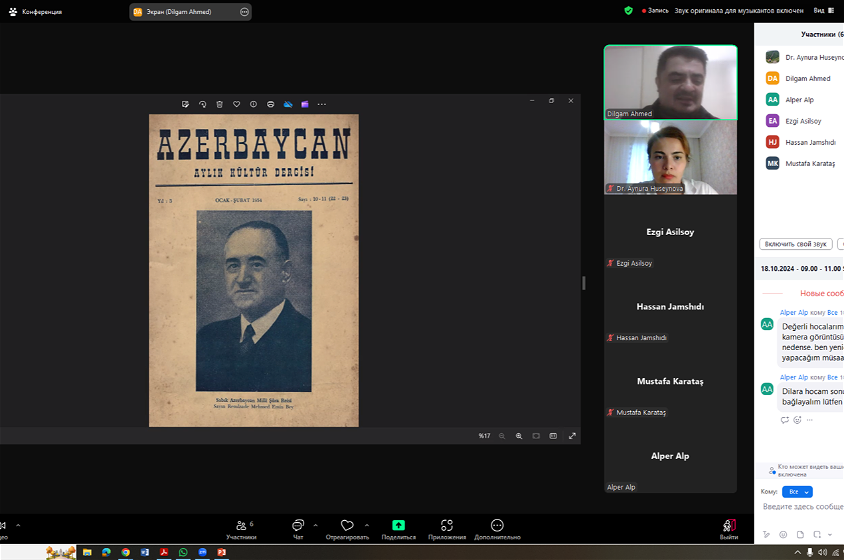The width and height of the screenshot is (844, 560).
Task: Rotate the image with the rotate icon
Action: 202,104
